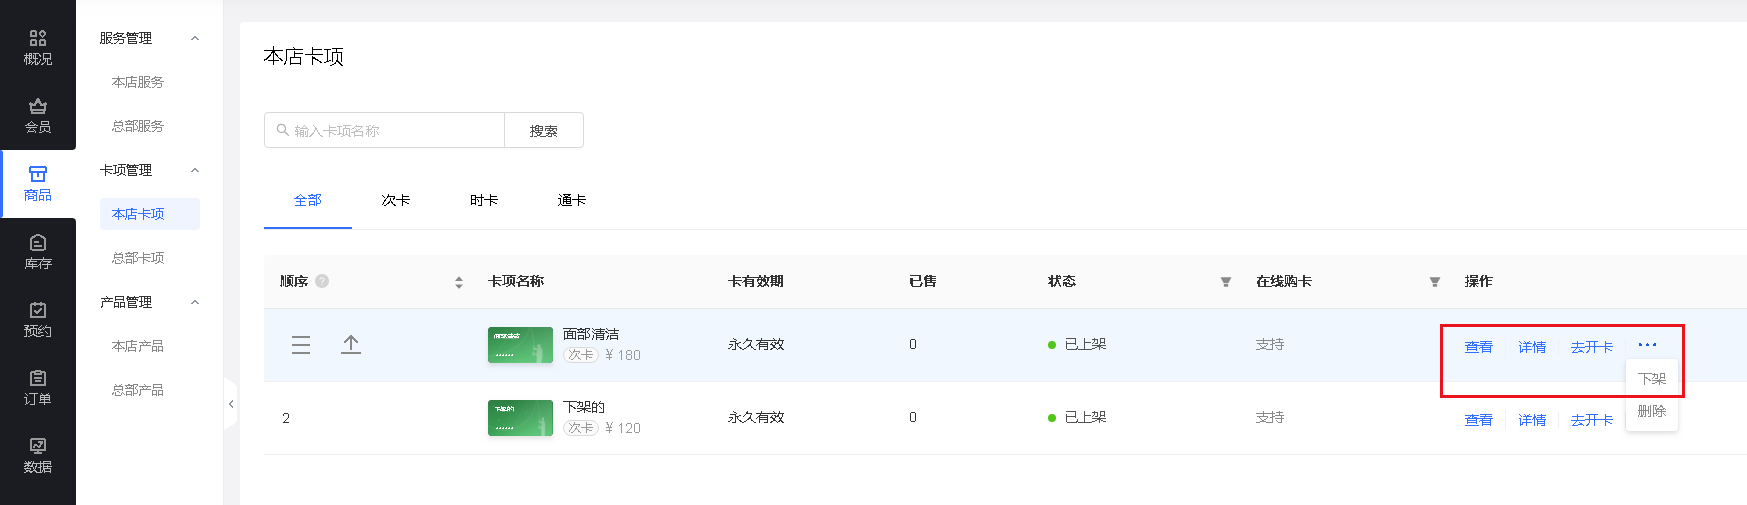
Task: Click the move-to-top arrow for 面部清洁
Action: coord(351,345)
